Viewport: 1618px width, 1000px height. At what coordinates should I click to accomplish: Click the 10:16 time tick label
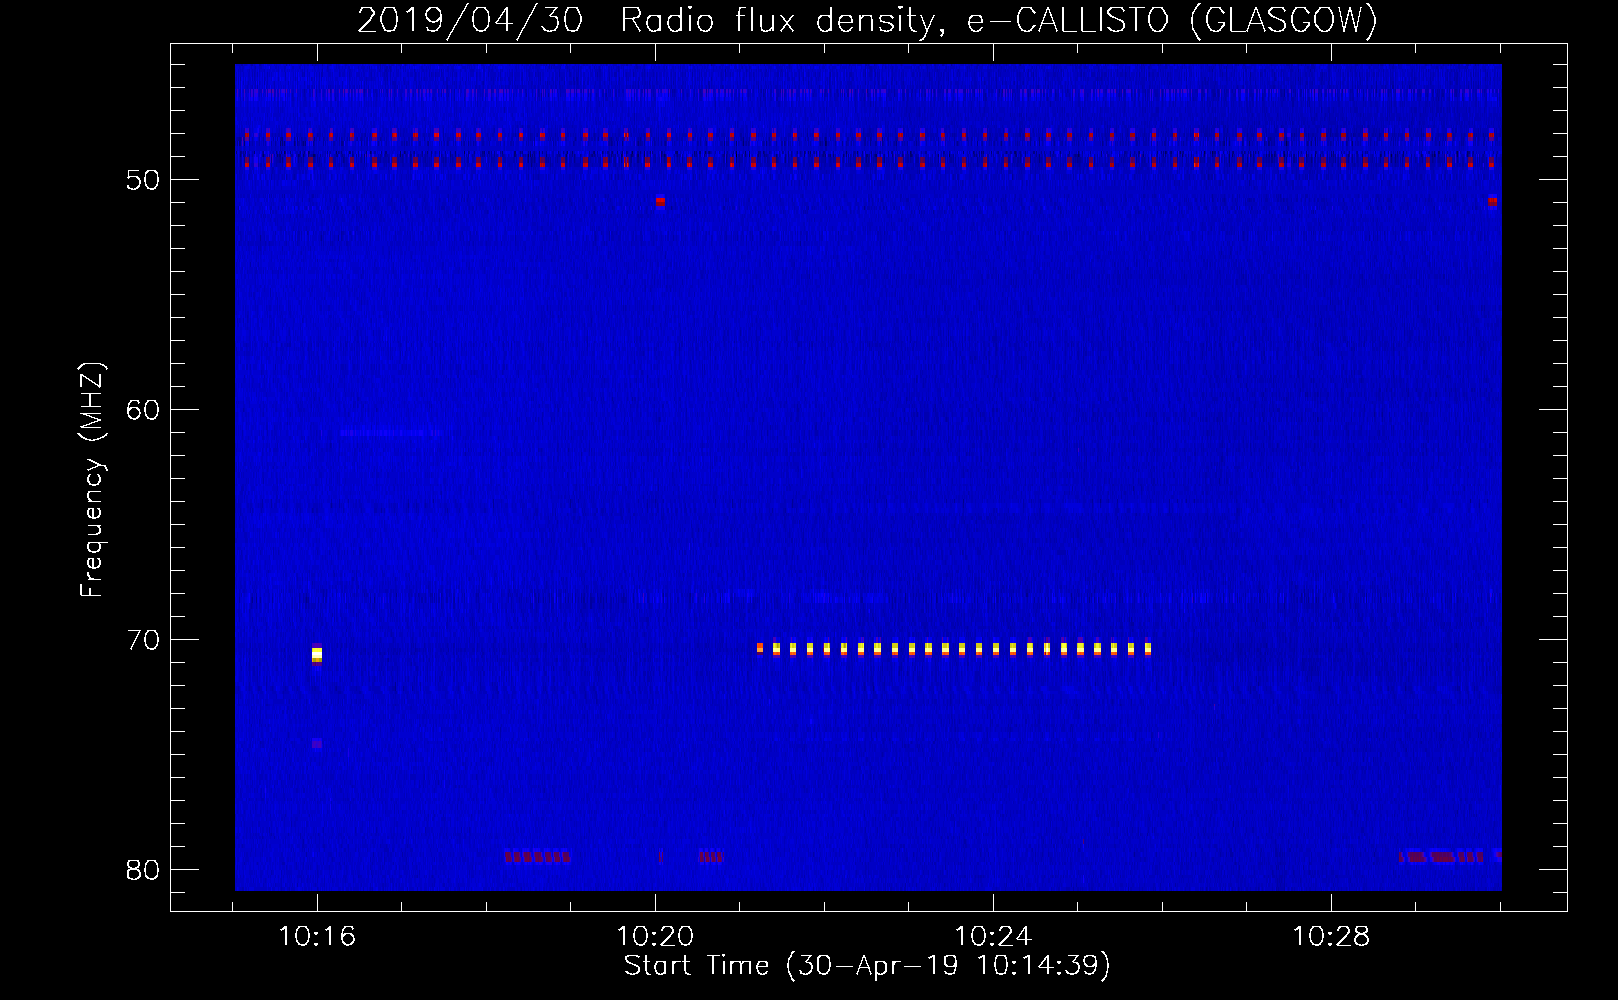pyautogui.click(x=317, y=937)
